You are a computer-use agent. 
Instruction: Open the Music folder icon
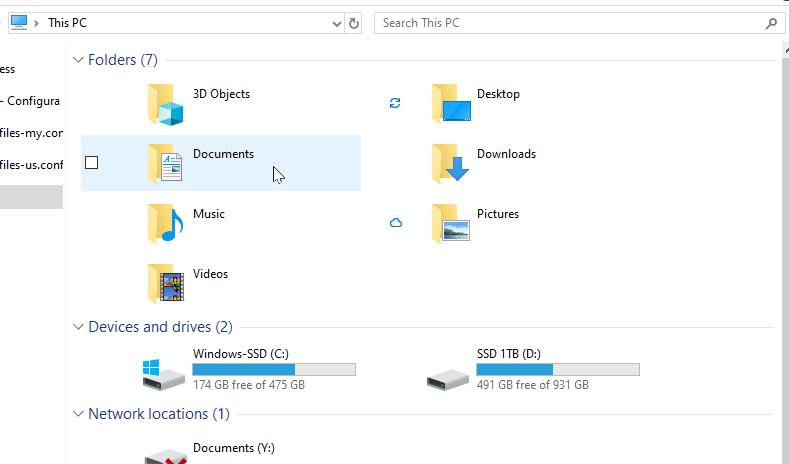point(166,223)
